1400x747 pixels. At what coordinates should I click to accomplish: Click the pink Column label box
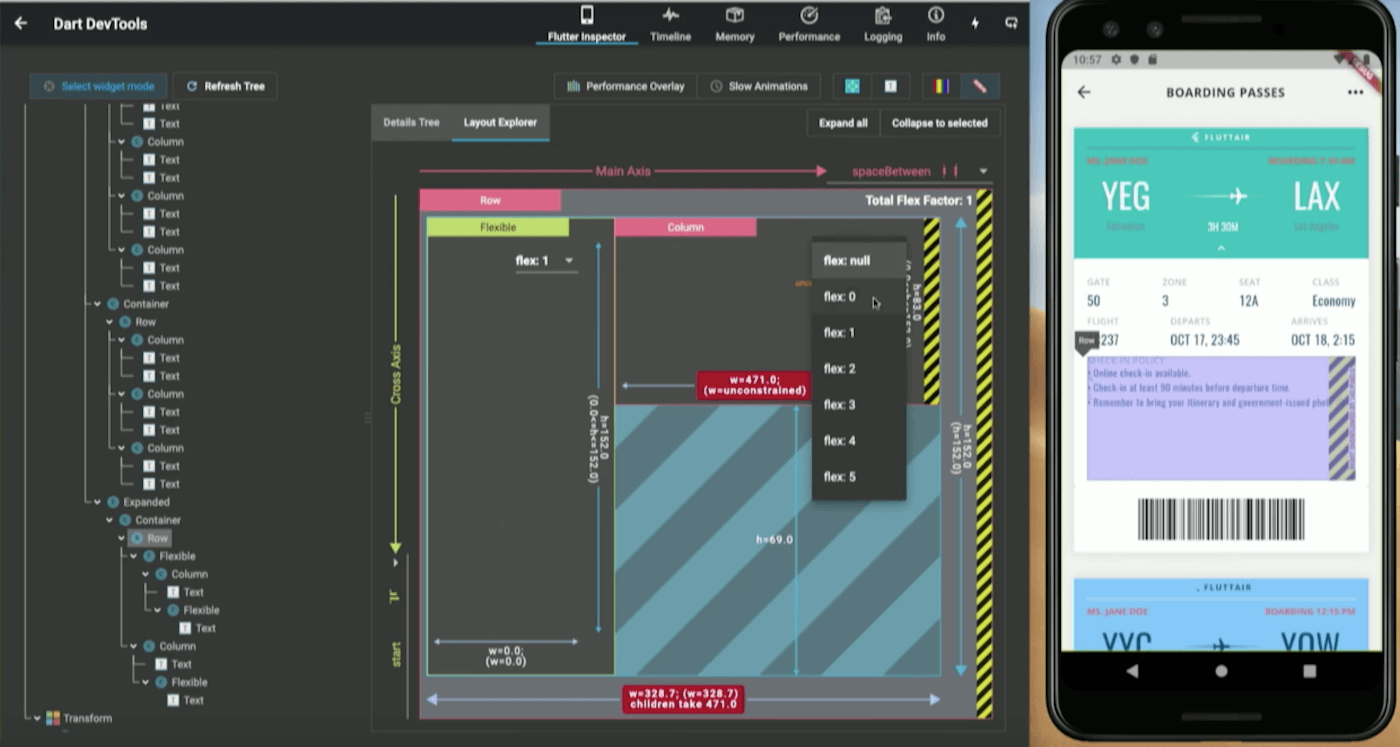click(x=685, y=227)
